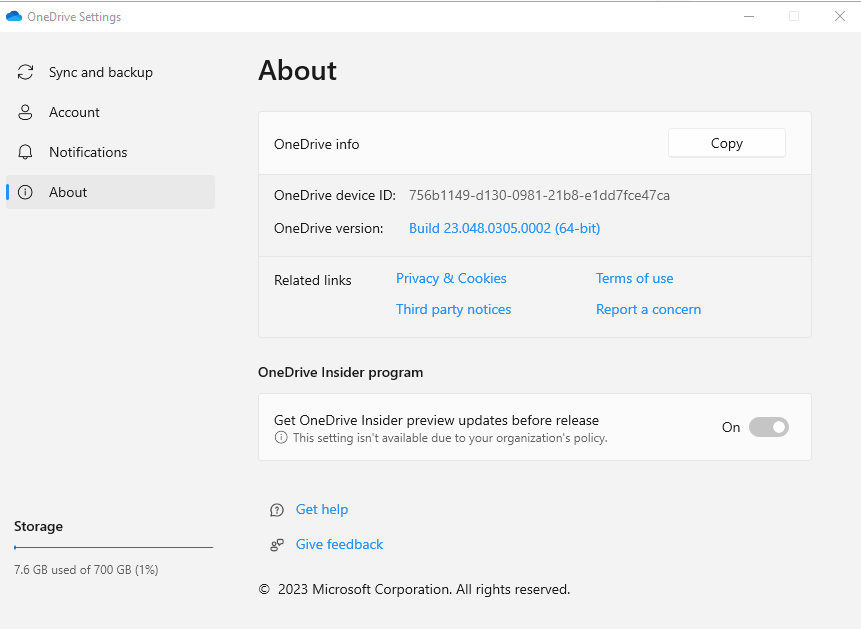
Task: Click the info icon beside organization policy note
Action: [x=281, y=438]
